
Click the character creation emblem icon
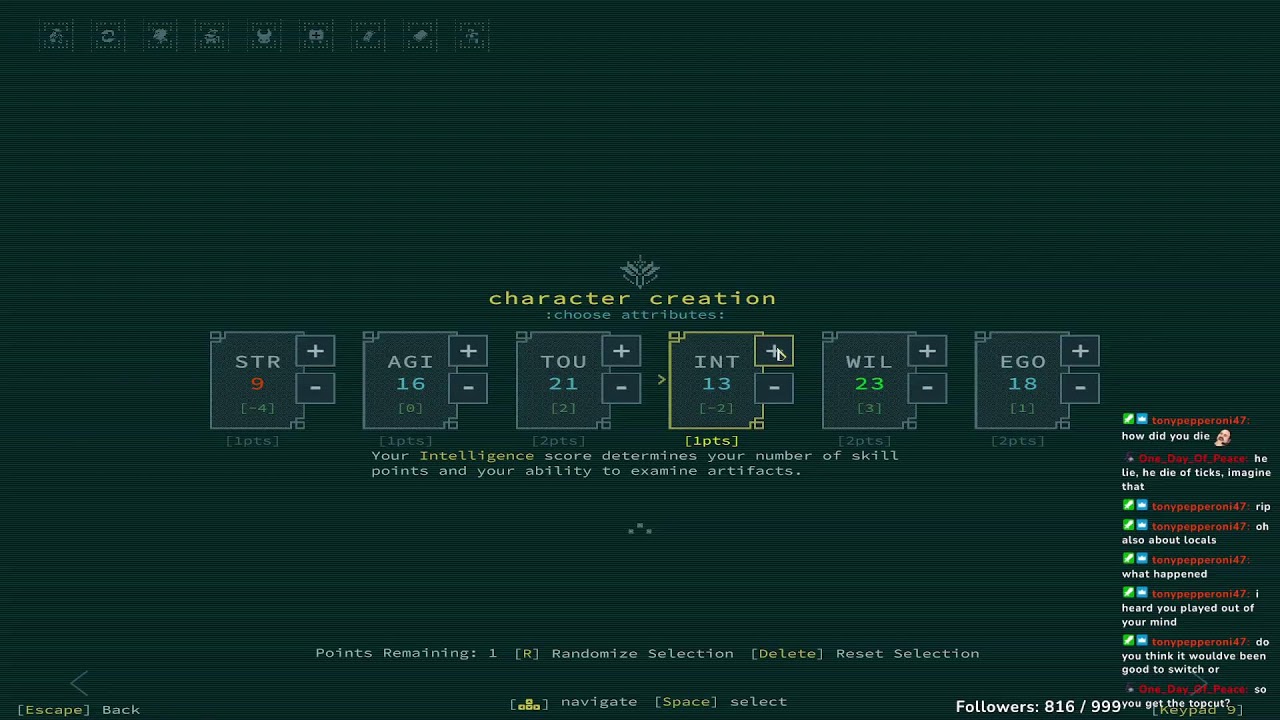640,271
